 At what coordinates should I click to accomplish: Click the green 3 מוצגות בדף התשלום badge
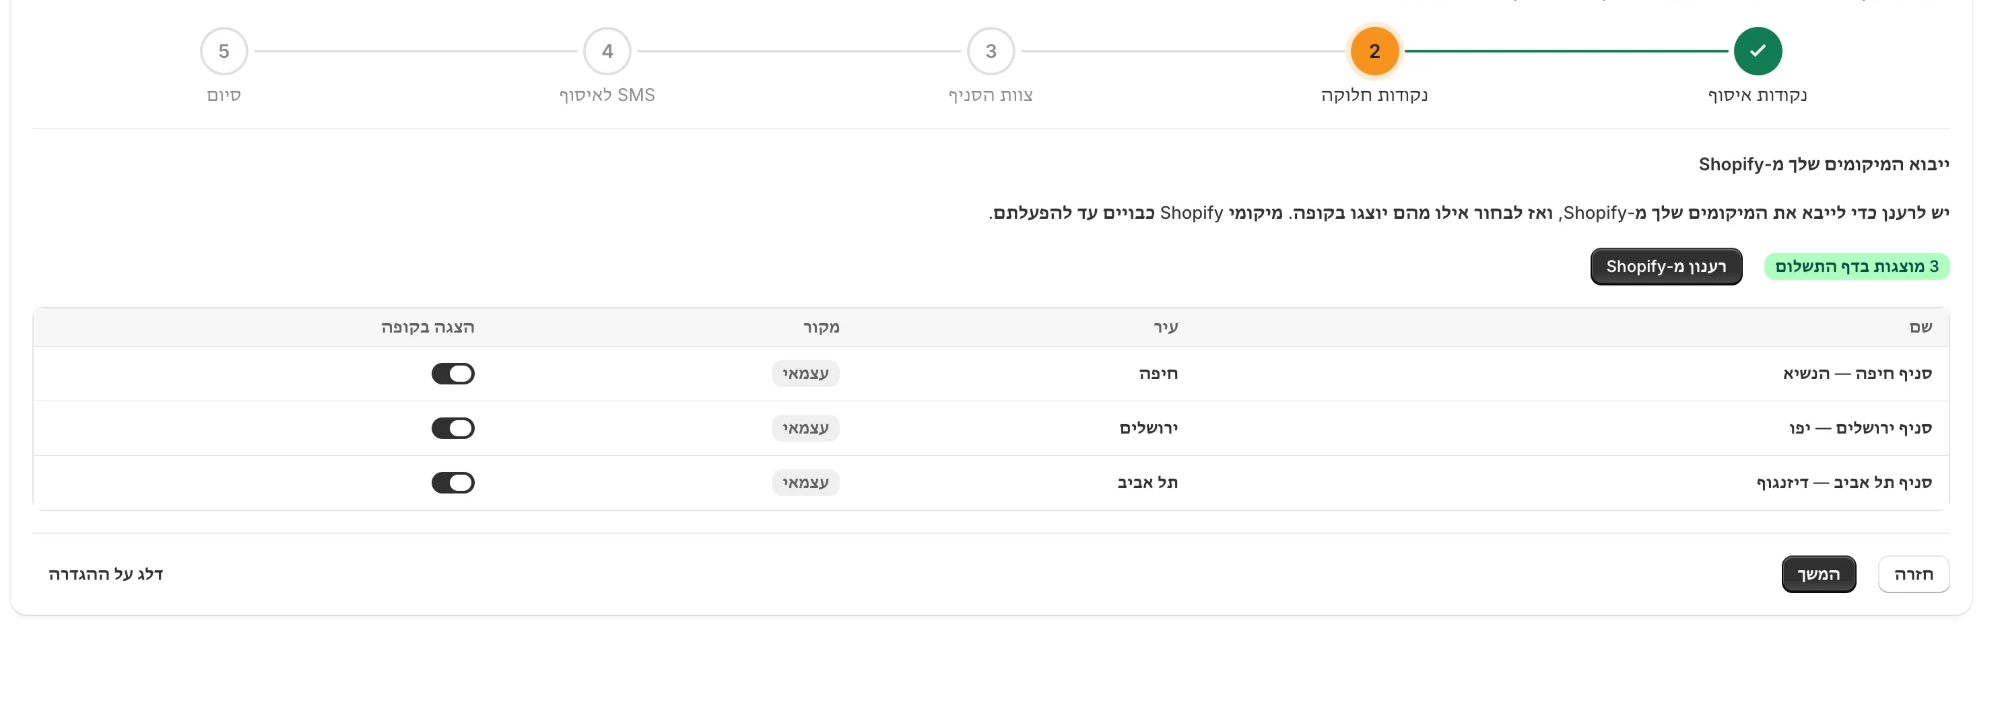[1857, 267]
